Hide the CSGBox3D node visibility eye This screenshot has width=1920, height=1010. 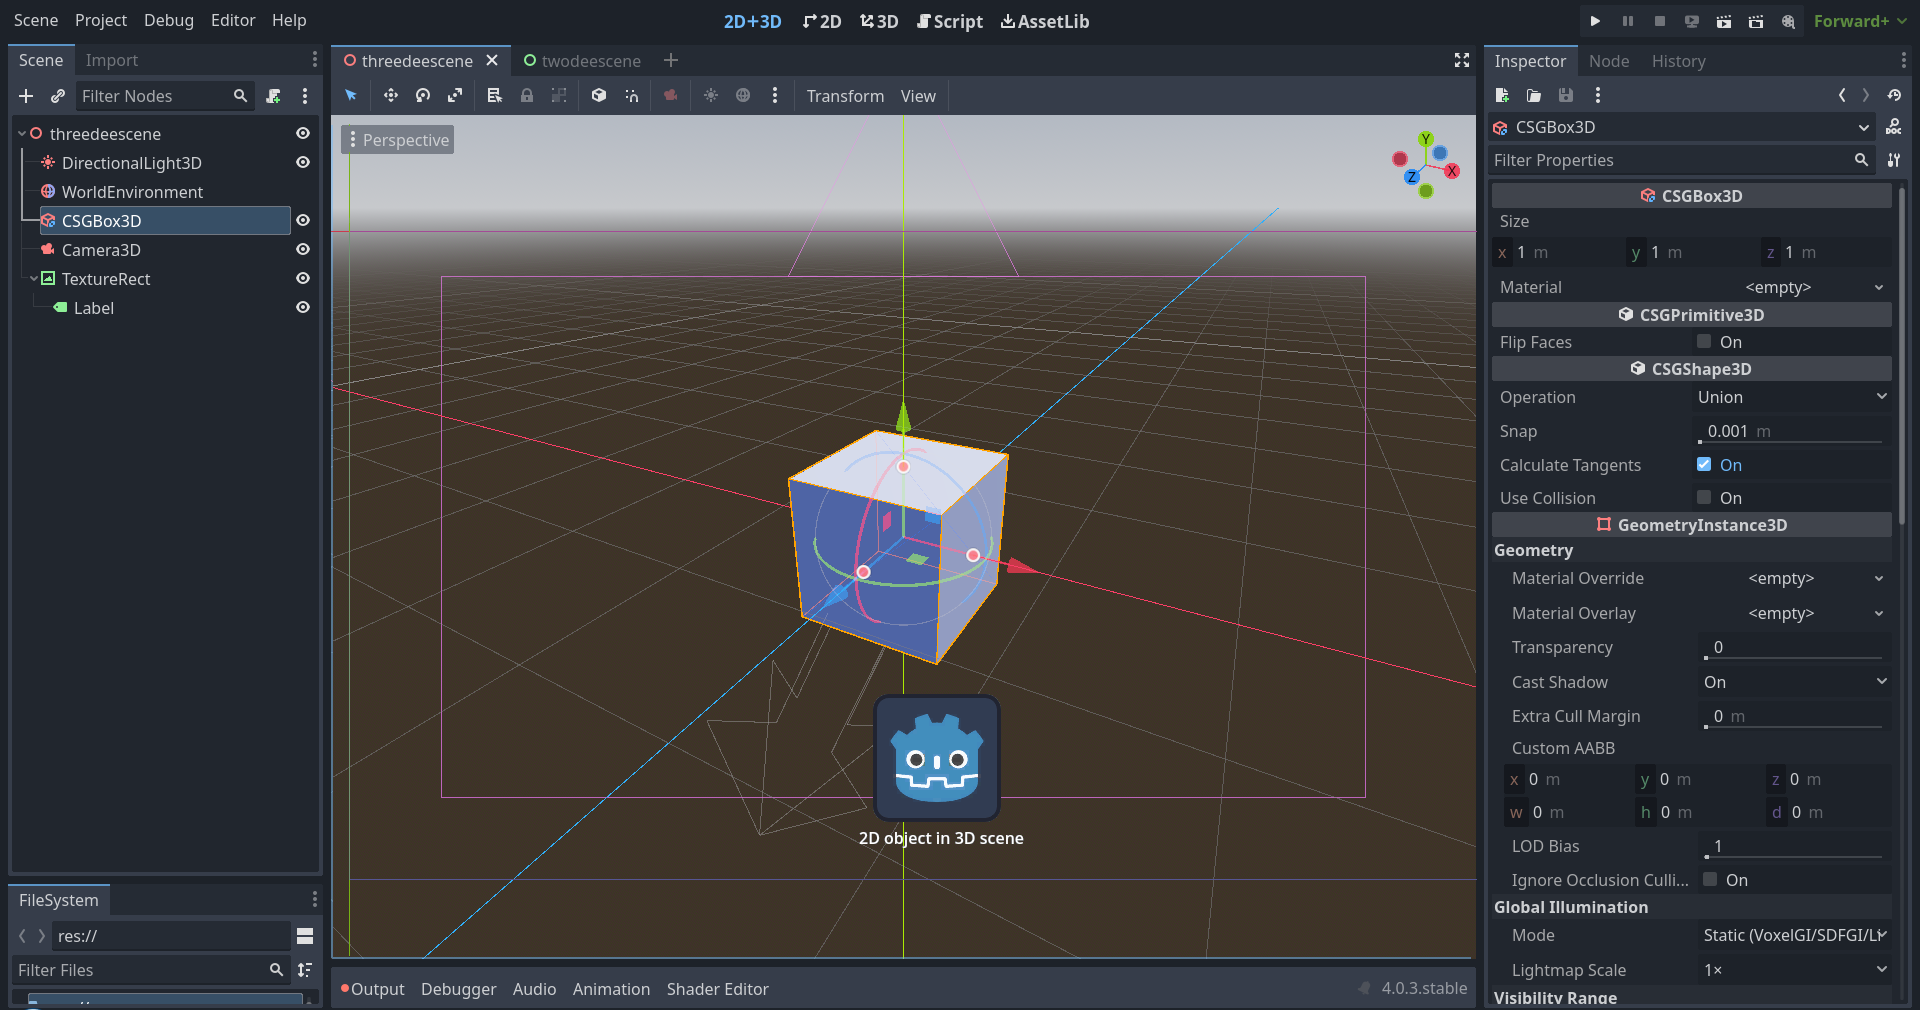coord(303,221)
